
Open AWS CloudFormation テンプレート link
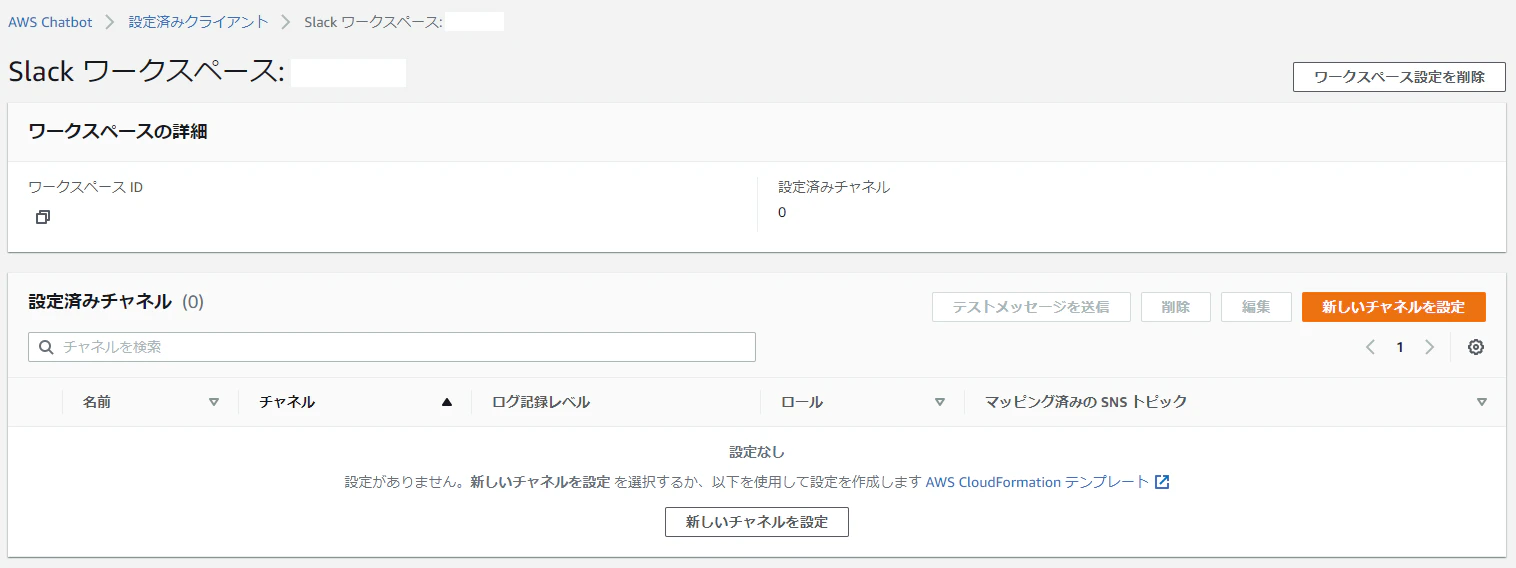tap(1037, 482)
